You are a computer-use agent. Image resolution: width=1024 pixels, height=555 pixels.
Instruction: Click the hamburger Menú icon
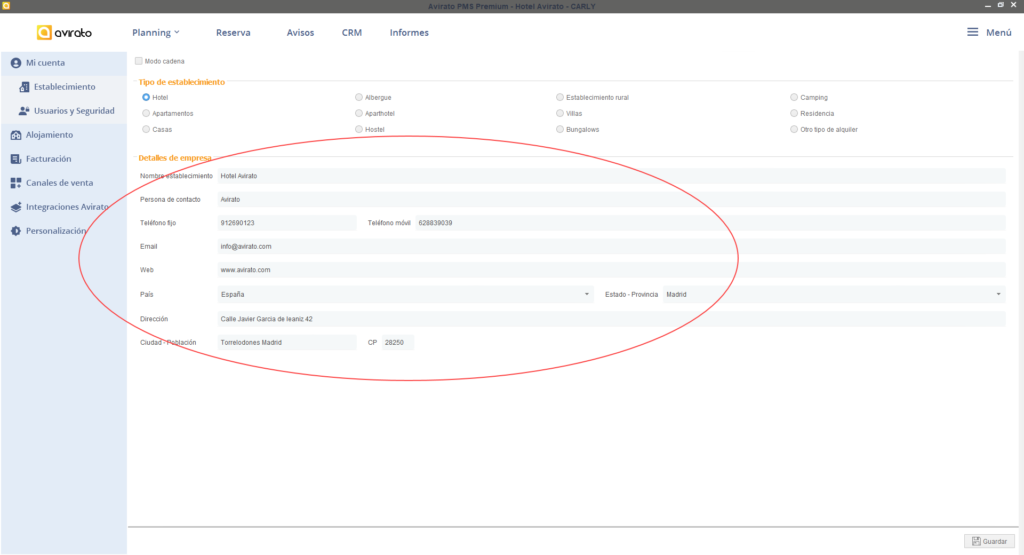point(972,32)
